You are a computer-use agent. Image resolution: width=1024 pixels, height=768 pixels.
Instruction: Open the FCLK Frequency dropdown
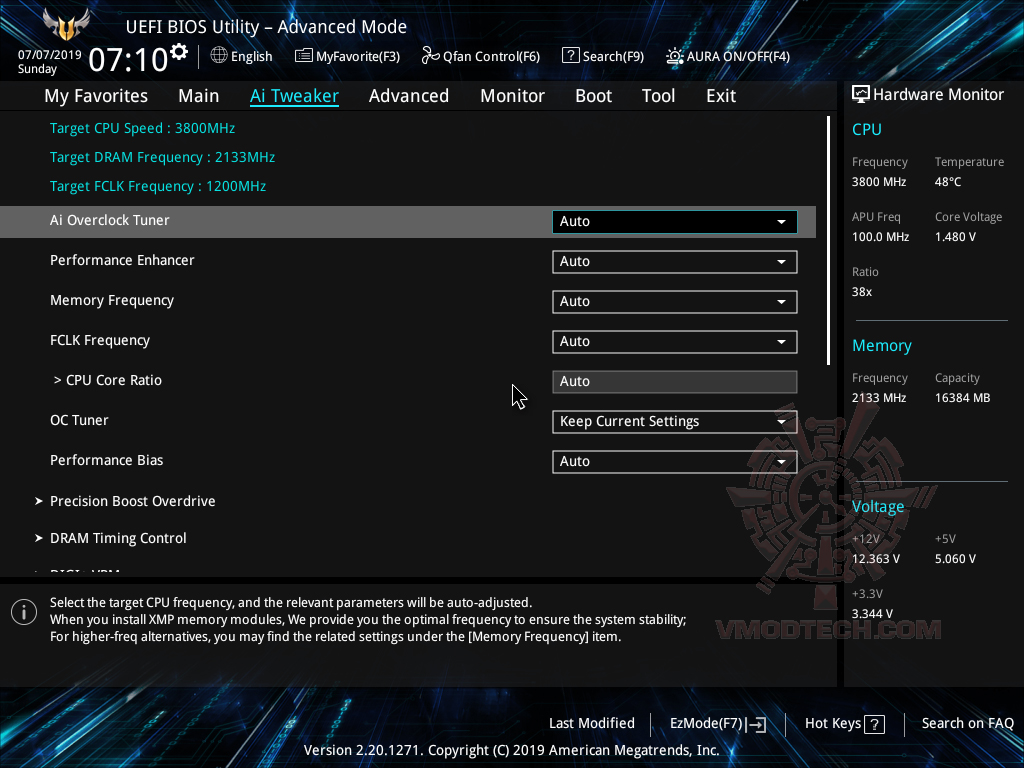tap(675, 342)
